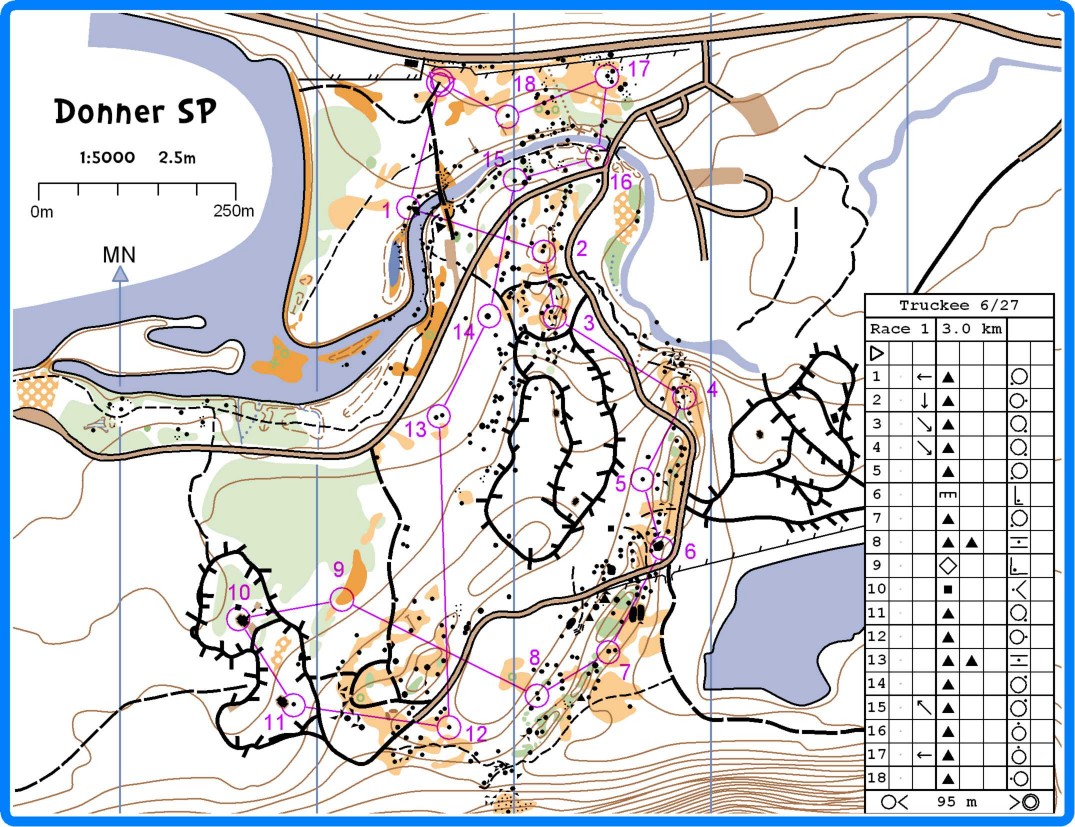1075x827 pixels.
Task: Select the 3.0 km course length cell
Action: (x=970, y=329)
